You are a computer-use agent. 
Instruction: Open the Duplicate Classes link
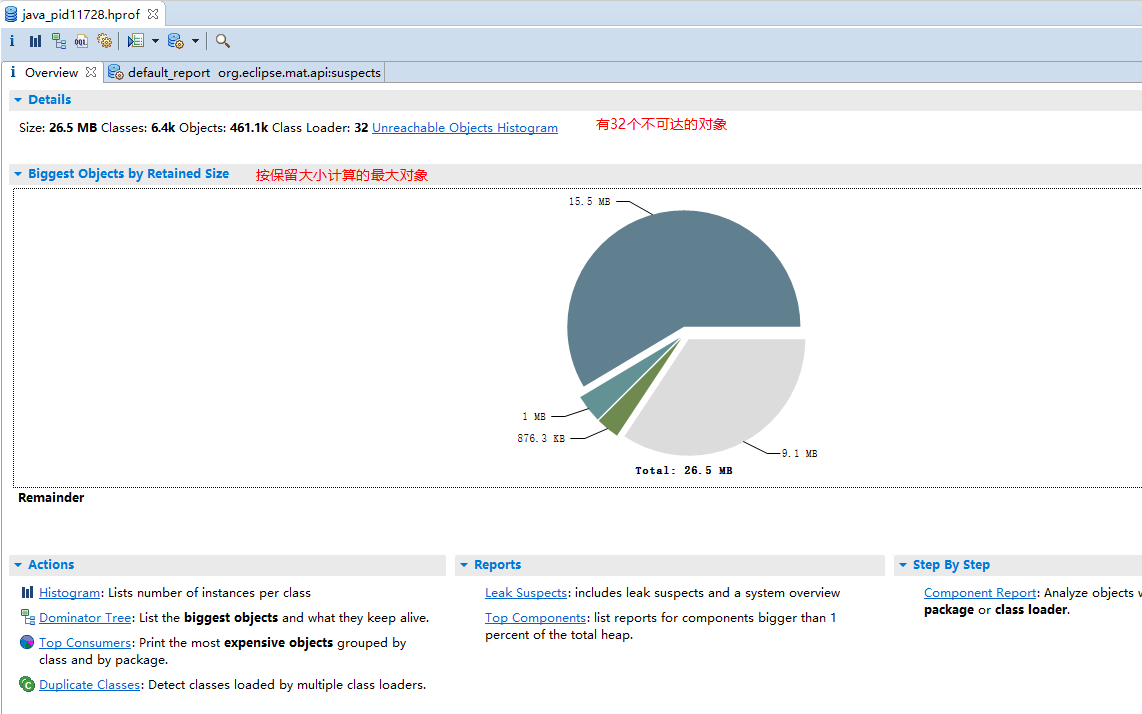point(89,685)
